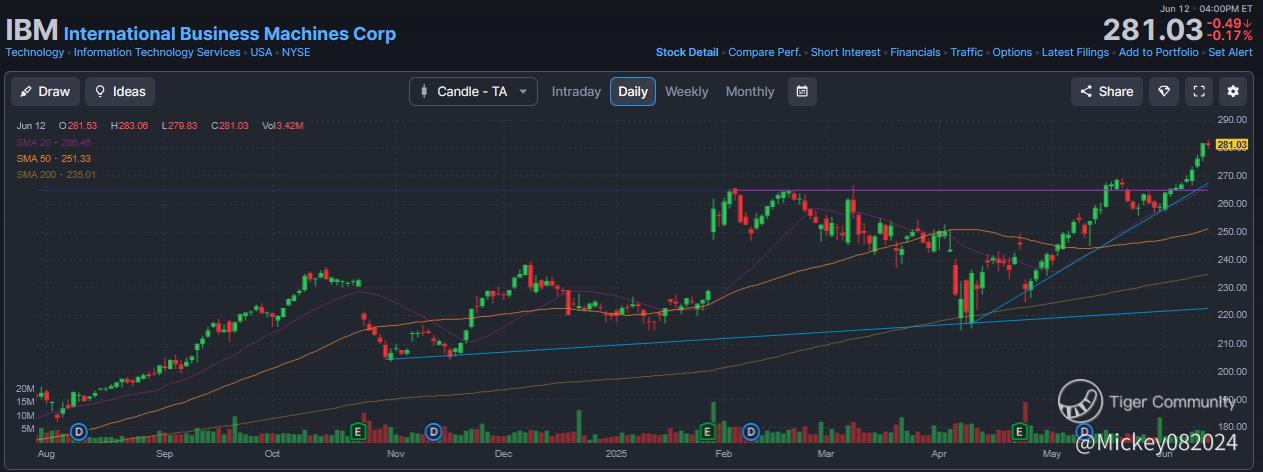Expand the Candle - TA chart type dropdown
Screen dimensions: 1263x472
click(473, 91)
